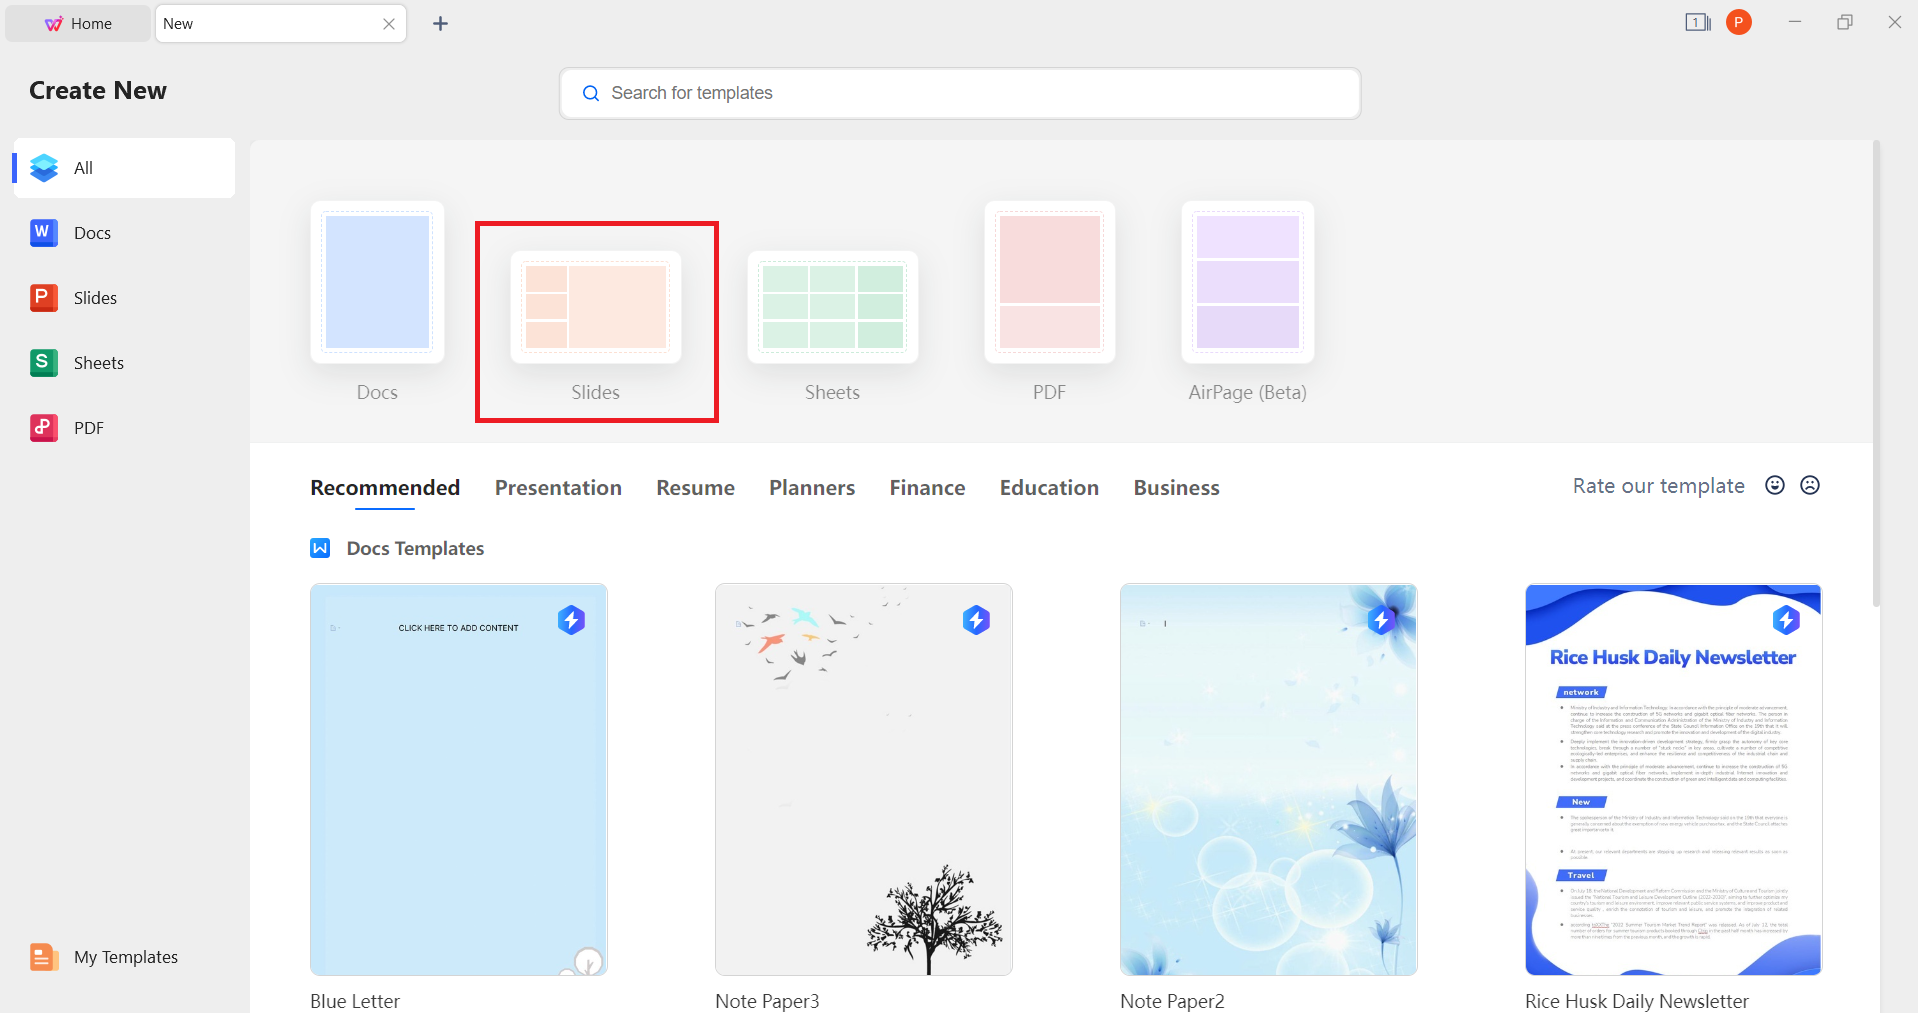The height and width of the screenshot is (1013, 1918).
Task: Select Slides in the left sidebar
Action: click(95, 297)
